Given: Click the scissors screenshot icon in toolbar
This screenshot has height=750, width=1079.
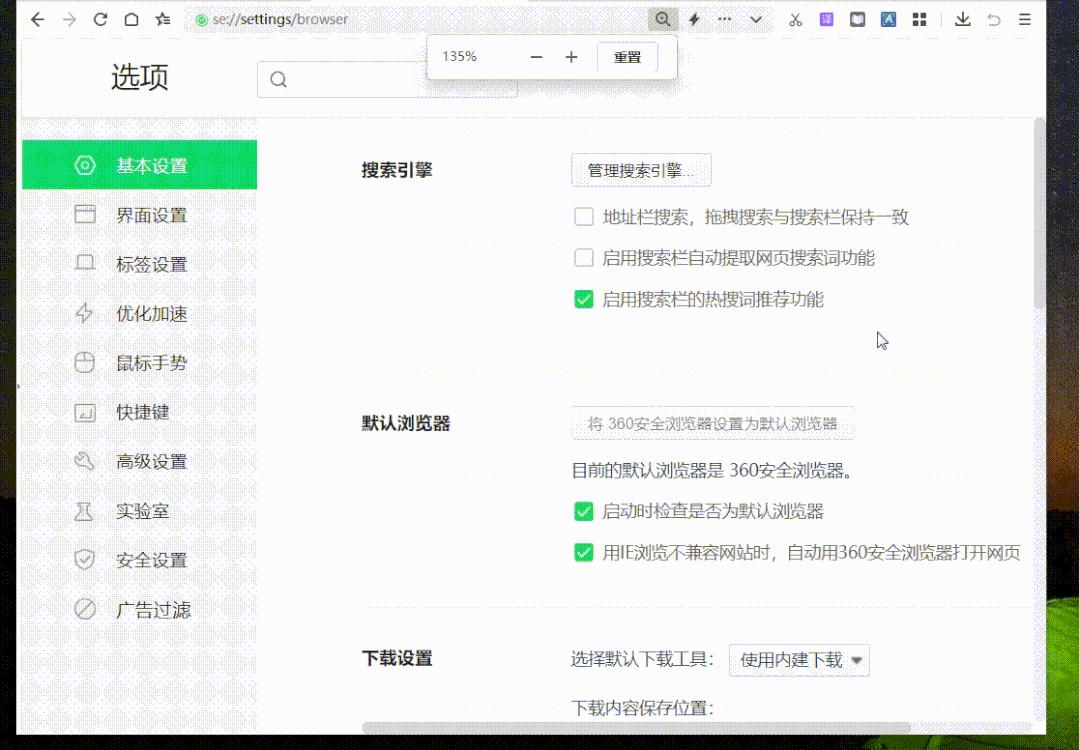Looking at the screenshot, I should (x=795, y=18).
